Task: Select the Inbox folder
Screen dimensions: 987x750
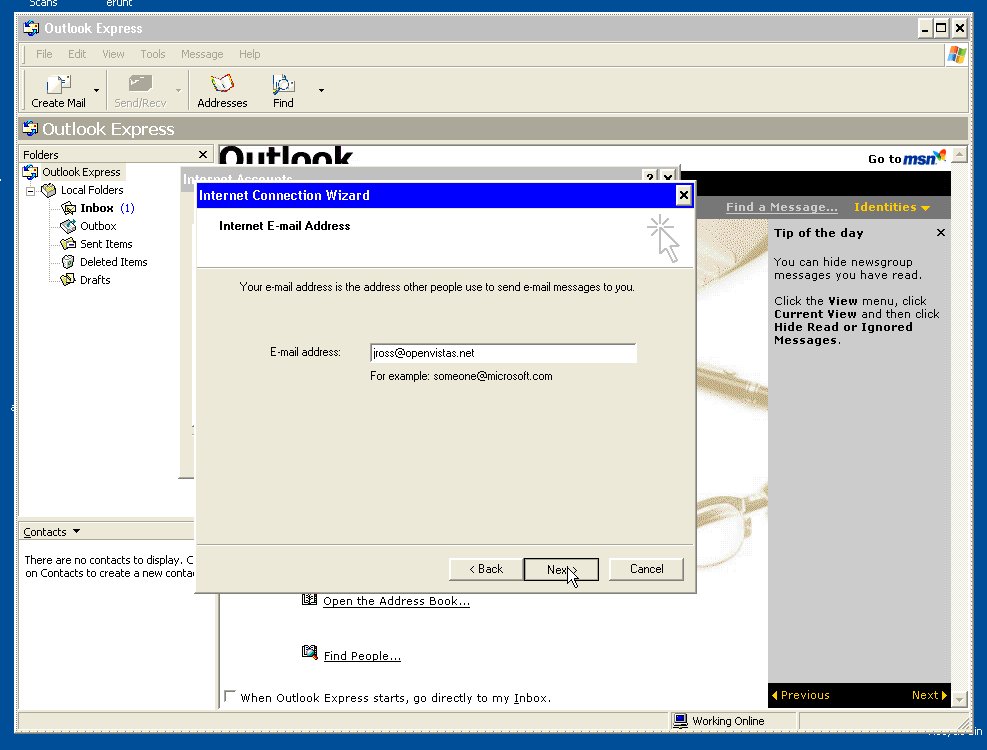Action: (x=96, y=208)
